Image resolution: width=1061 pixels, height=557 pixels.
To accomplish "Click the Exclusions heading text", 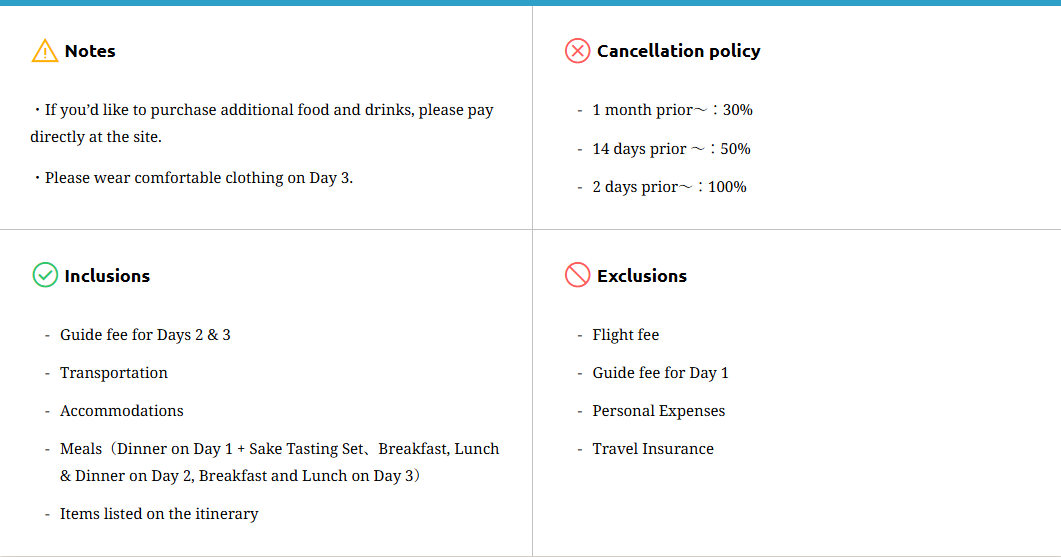I will (x=641, y=276).
